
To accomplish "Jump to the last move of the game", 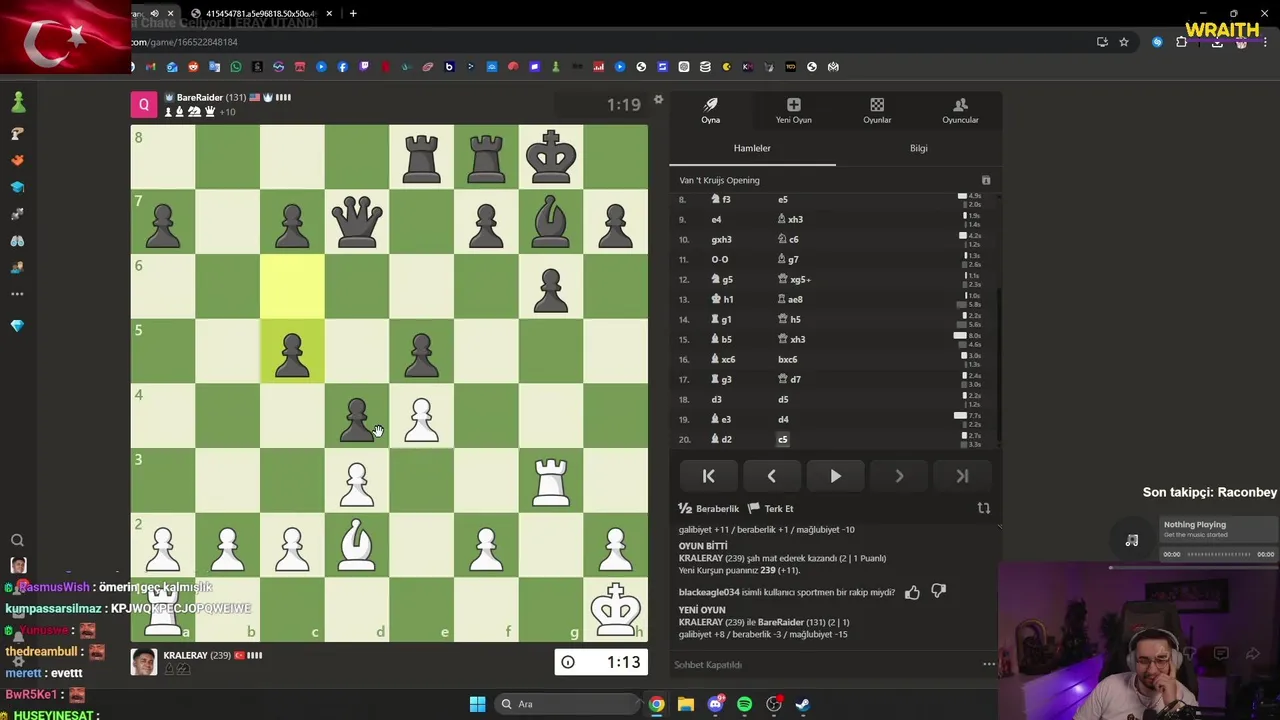I will [962, 477].
